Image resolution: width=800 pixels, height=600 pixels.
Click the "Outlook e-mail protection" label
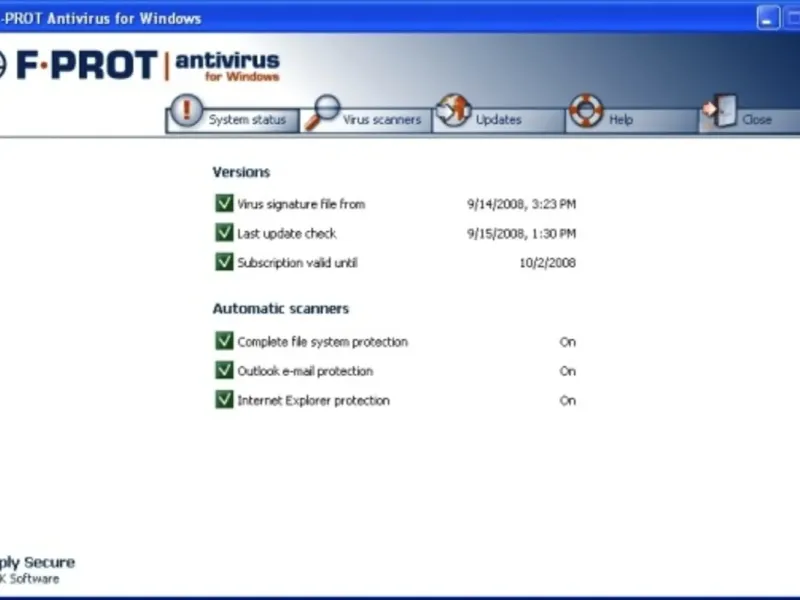(305, 371)
